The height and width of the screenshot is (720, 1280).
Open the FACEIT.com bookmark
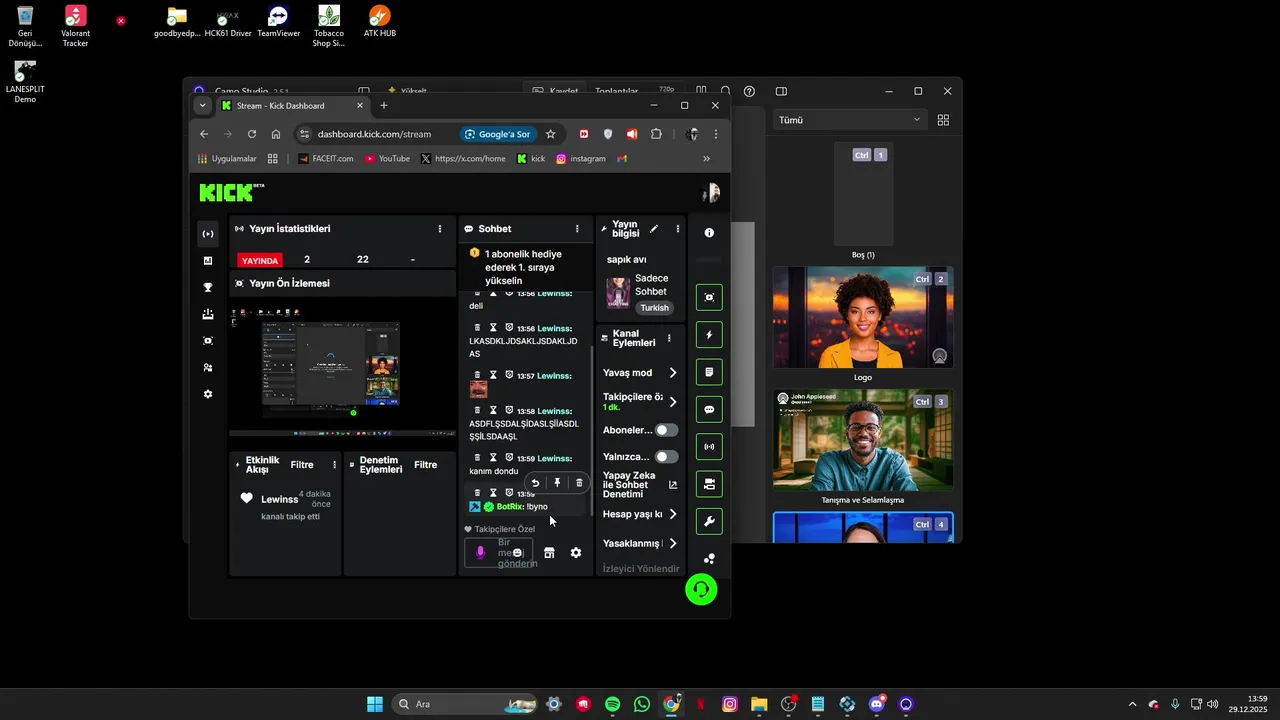(x=326, y=158)
